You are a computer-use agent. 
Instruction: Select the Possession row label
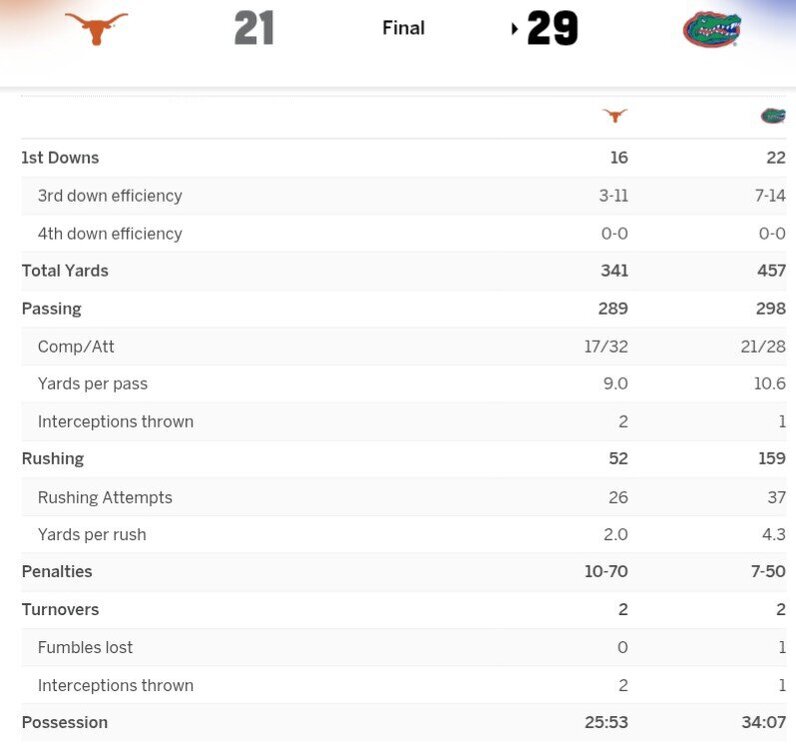pyautogui.click(x=64, y=723)
